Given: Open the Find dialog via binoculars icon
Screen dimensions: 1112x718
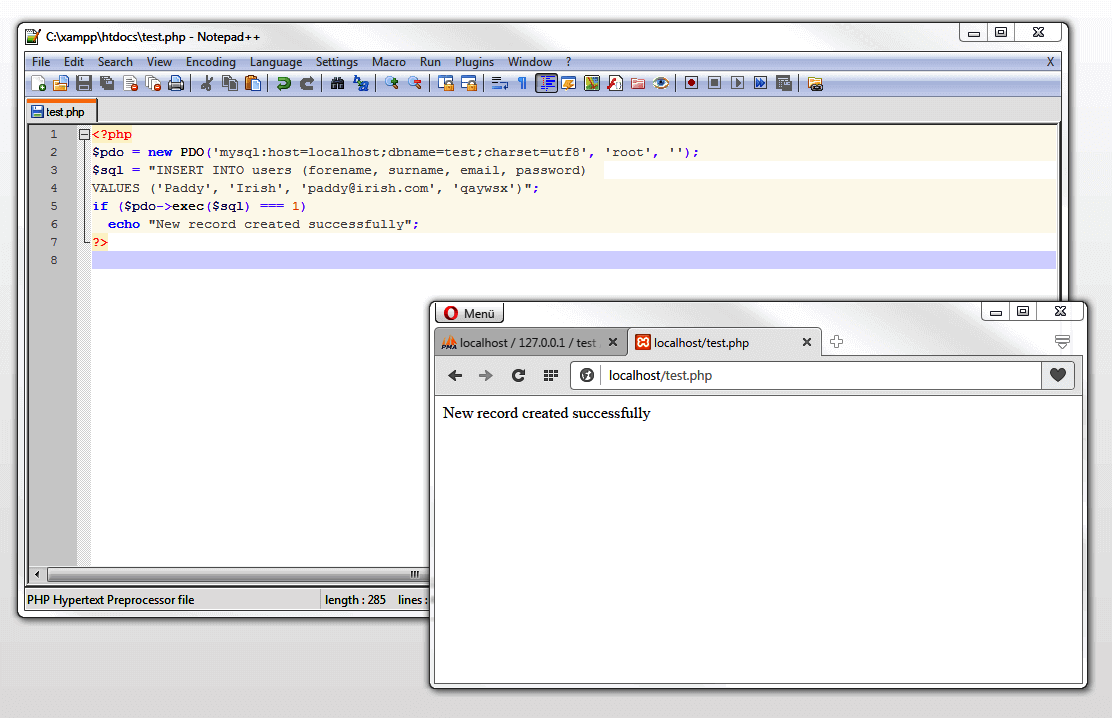Looking at the screenshot, I should click(337, 83).
